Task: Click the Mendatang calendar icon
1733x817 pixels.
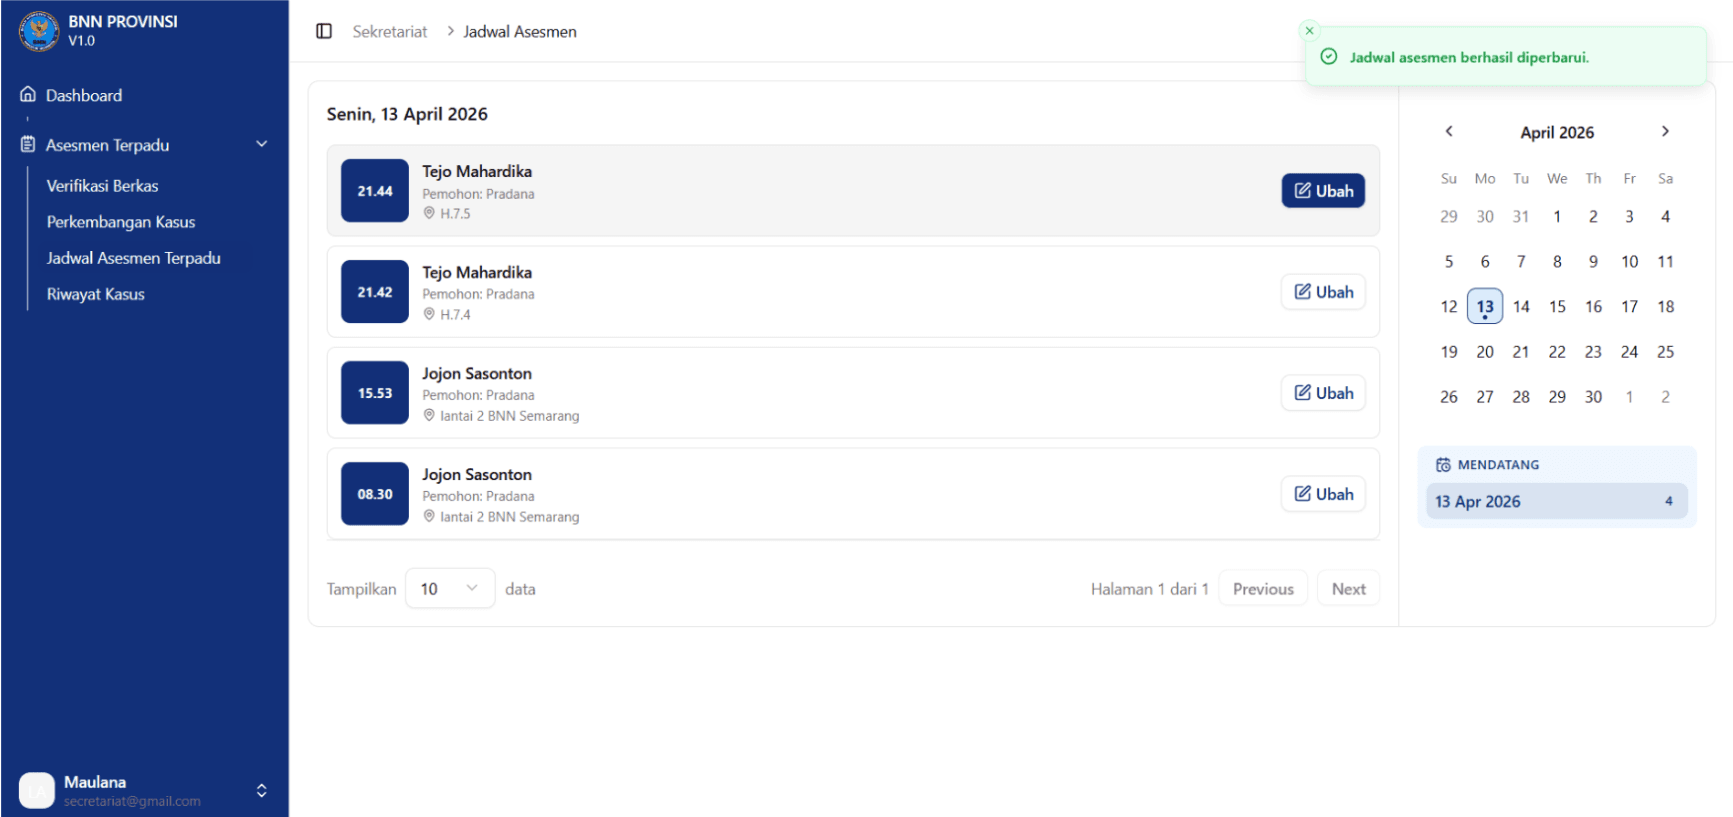Action: [1443, 465]
